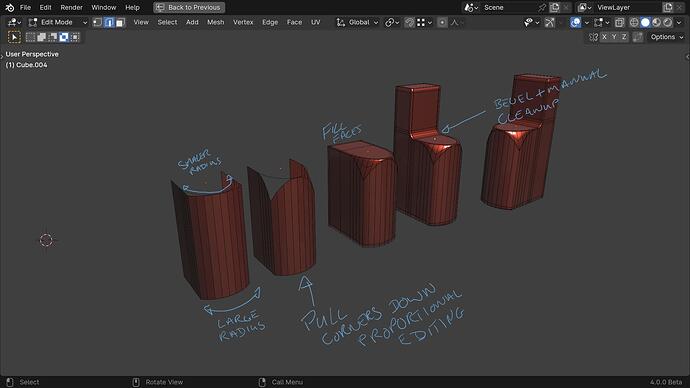Click the Blender logo icon

[x=9, y=7]
